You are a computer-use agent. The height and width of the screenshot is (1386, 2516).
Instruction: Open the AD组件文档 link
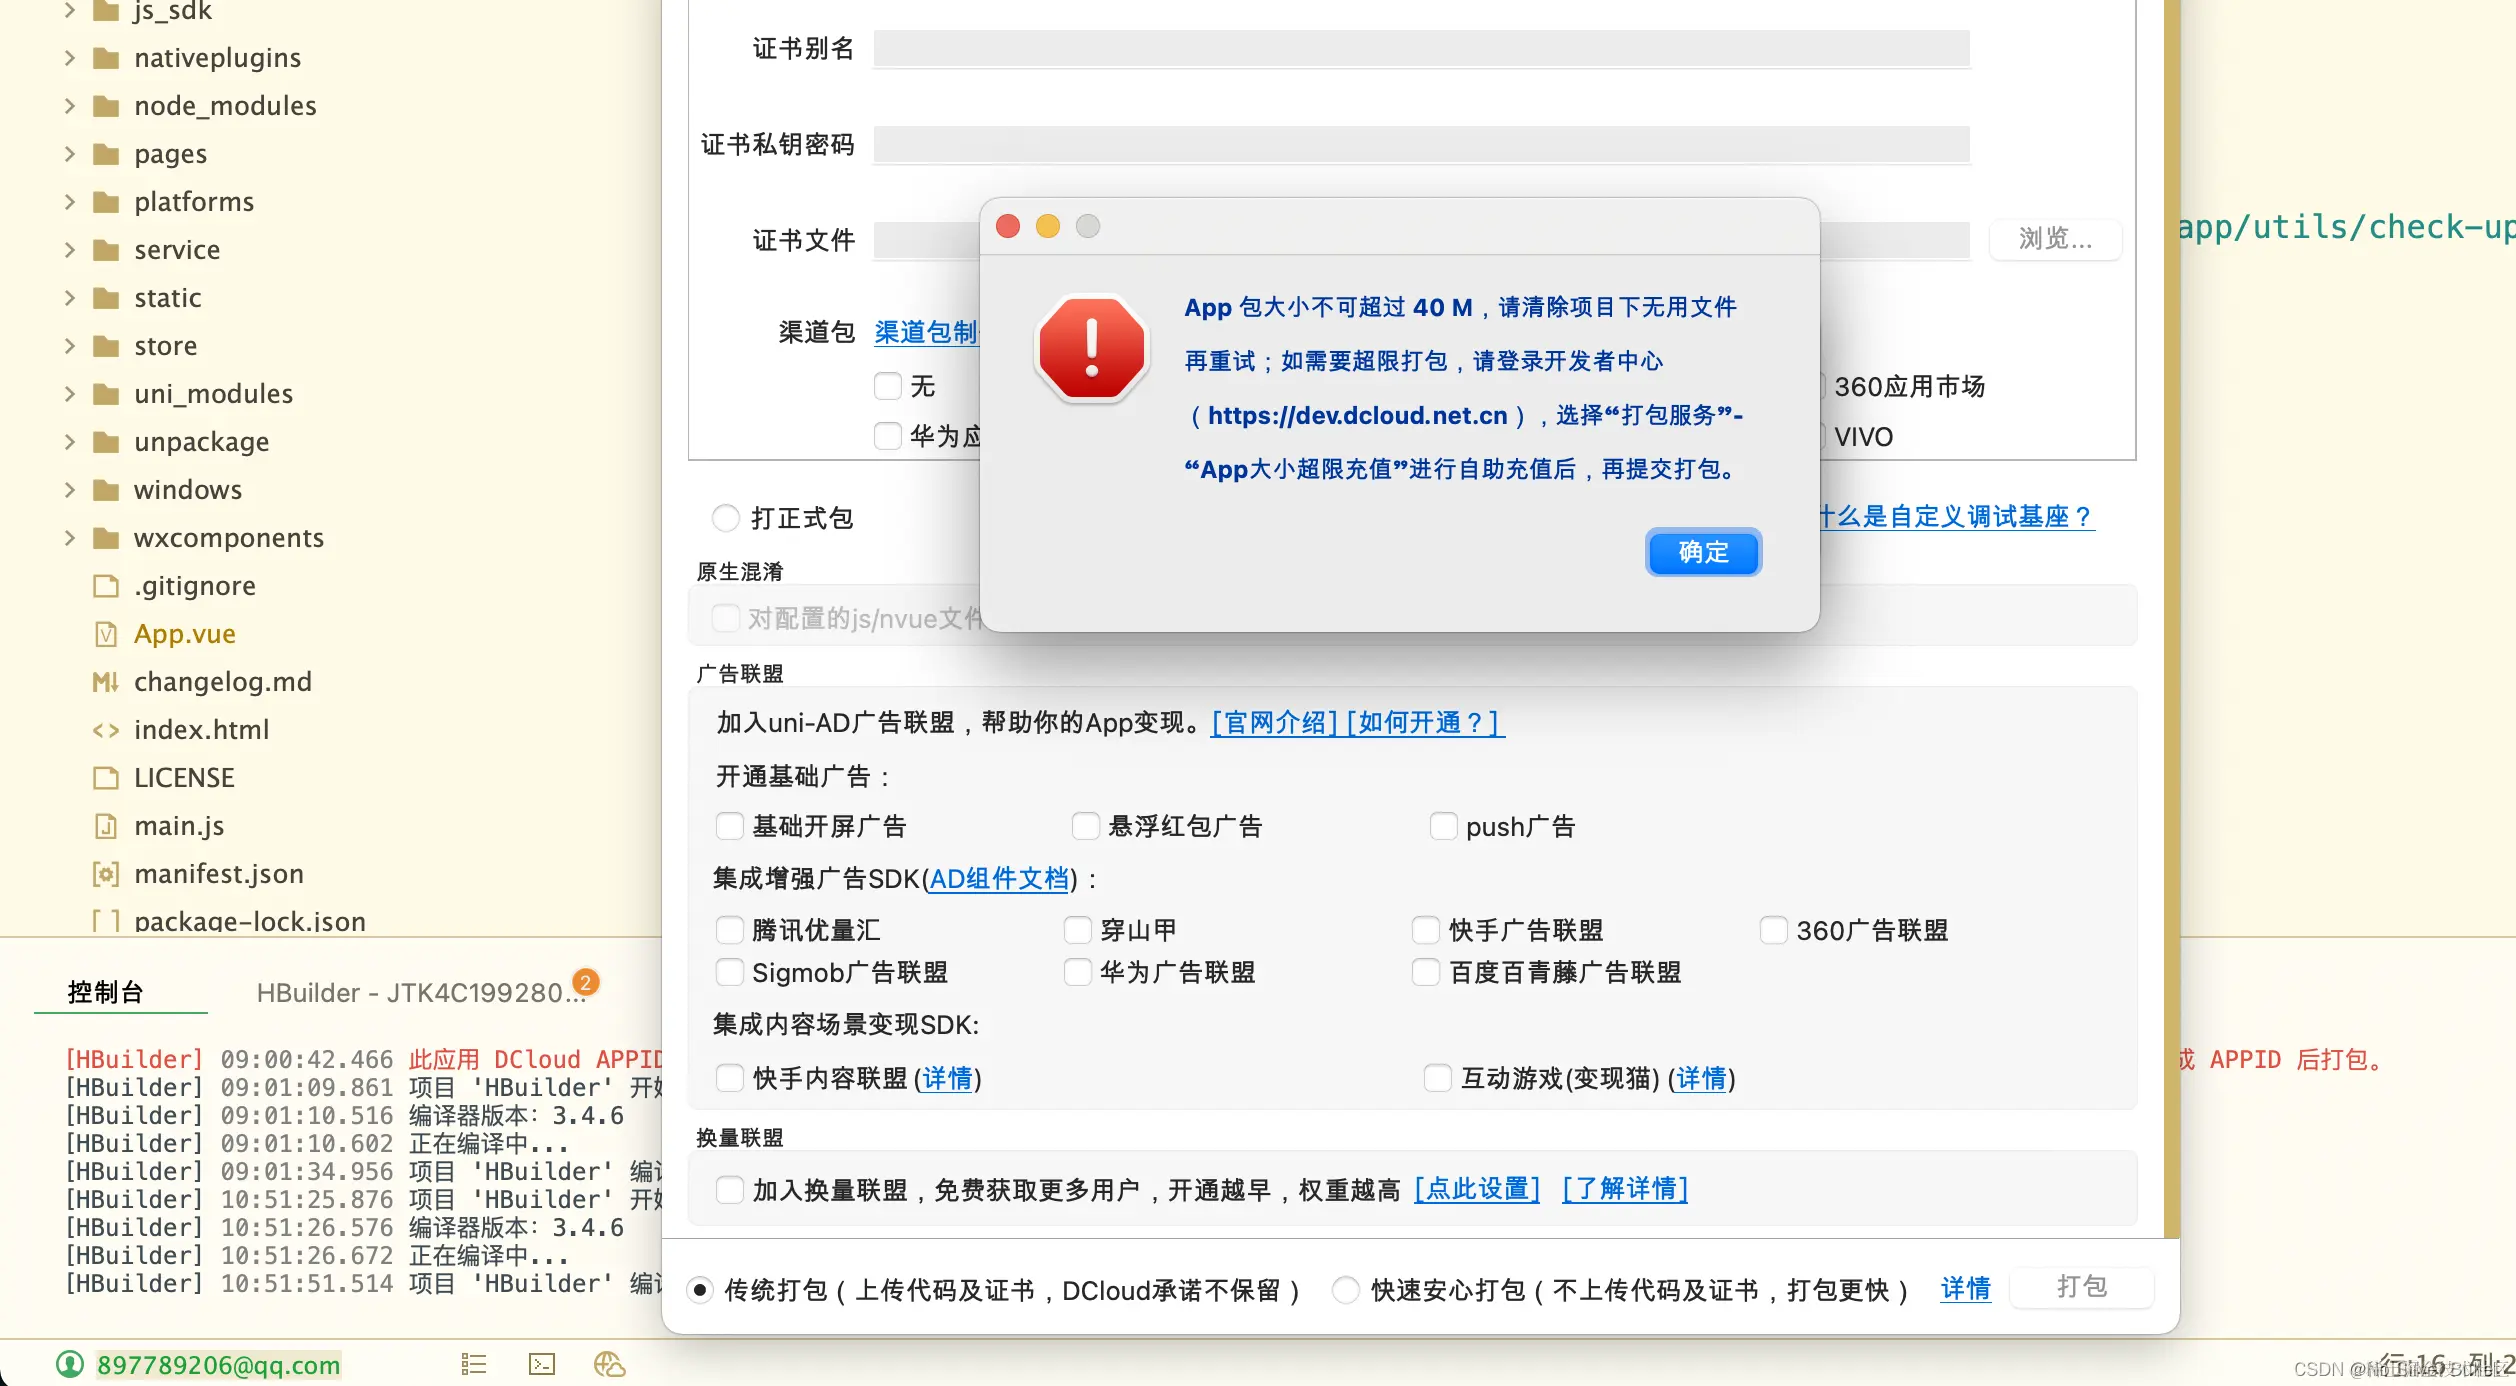(x=996, y=879)
